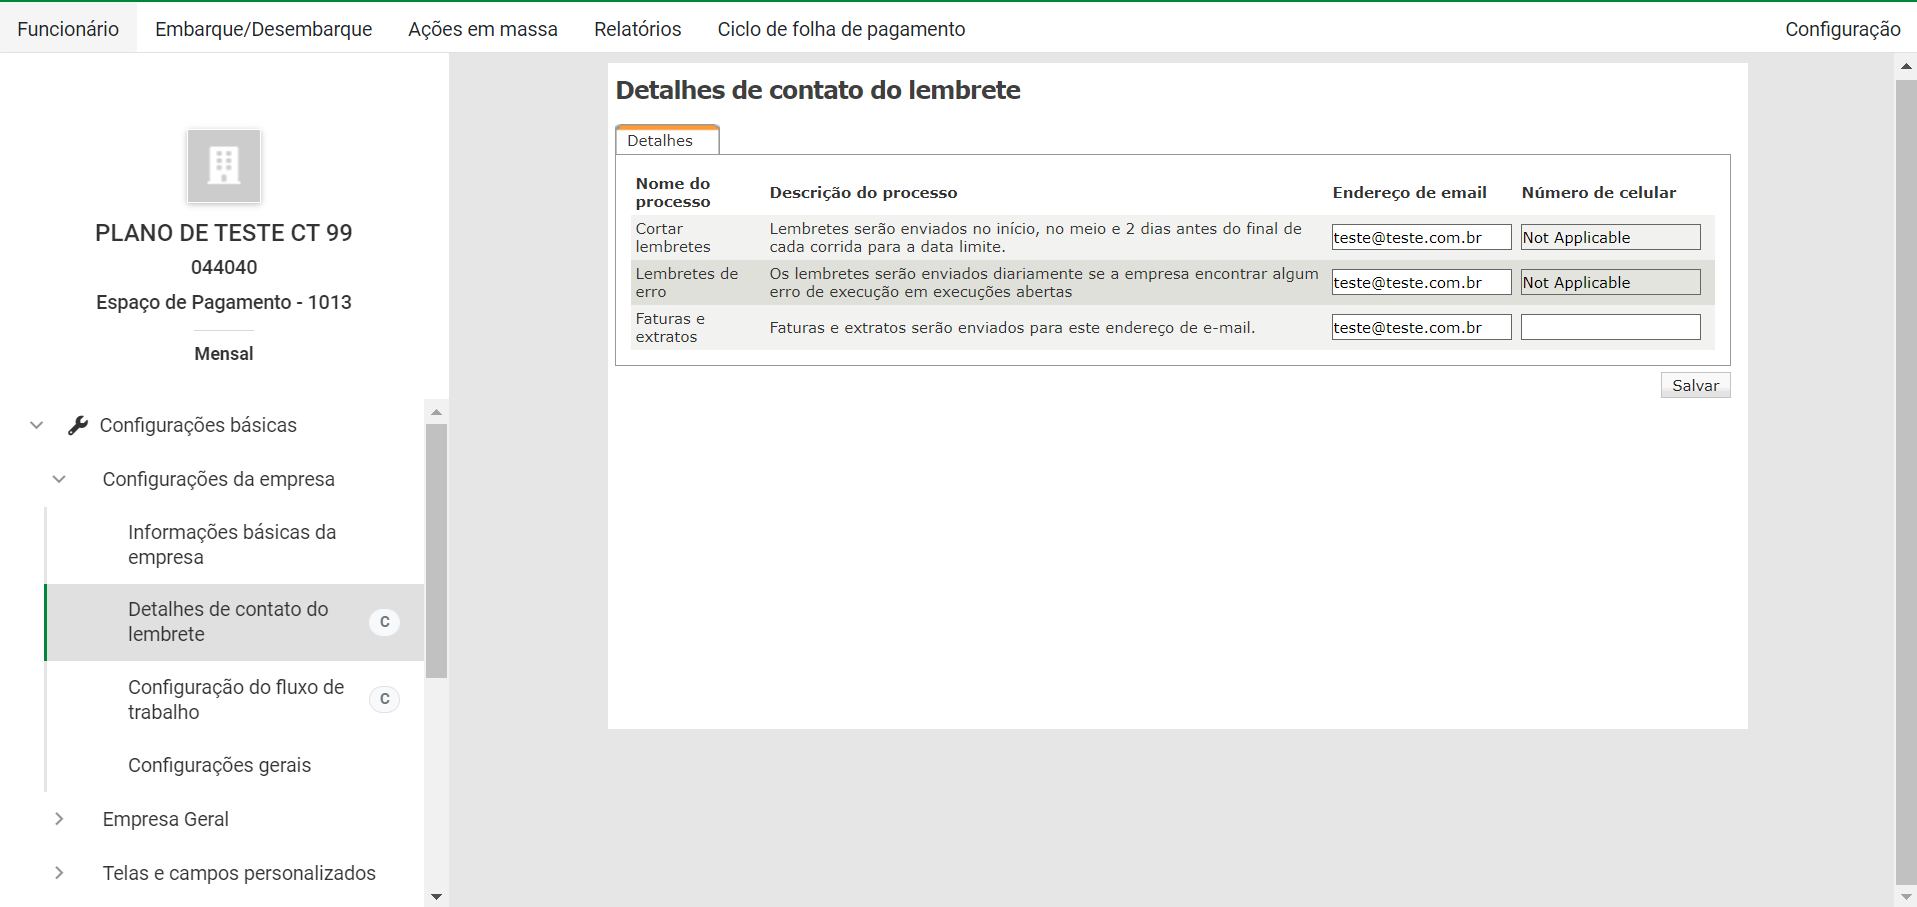The image size is (1917, 907).
Task: Expand Telas e campos personalizados
Action: 60,873
